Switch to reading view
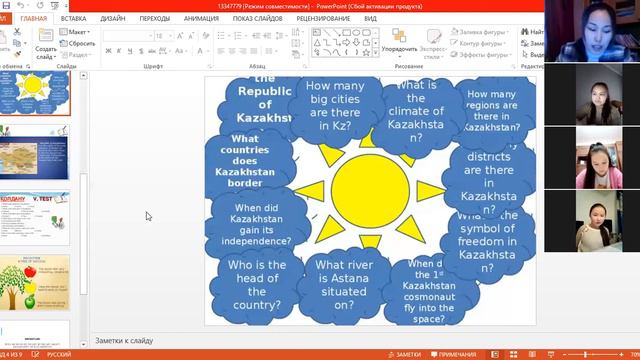The width and height of the screenshot is (640, 360). [x=532, y=354]
